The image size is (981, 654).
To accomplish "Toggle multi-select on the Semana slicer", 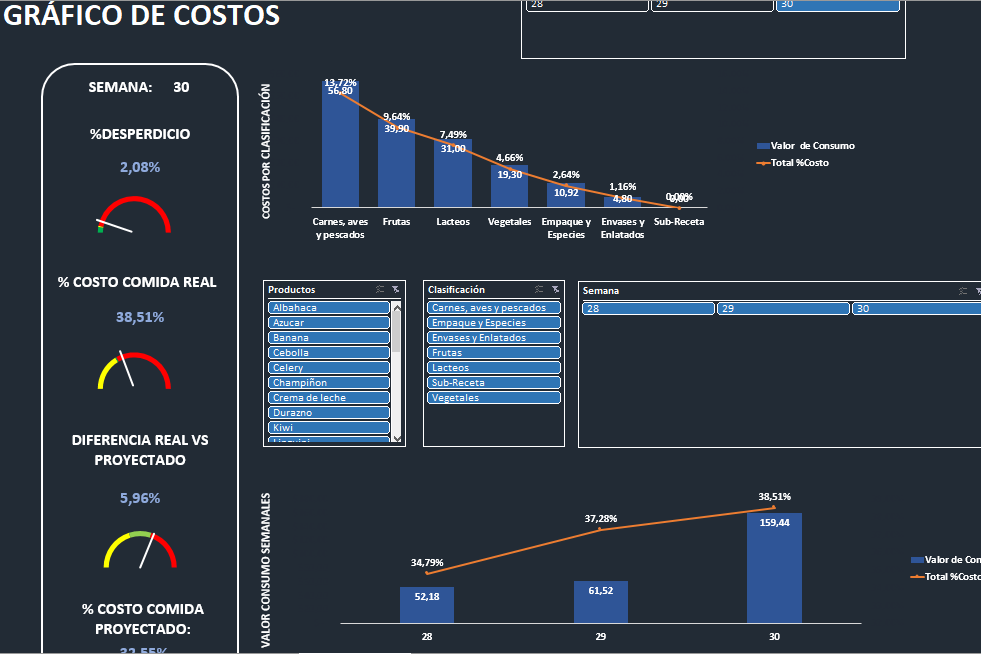I will click(963, 290).
